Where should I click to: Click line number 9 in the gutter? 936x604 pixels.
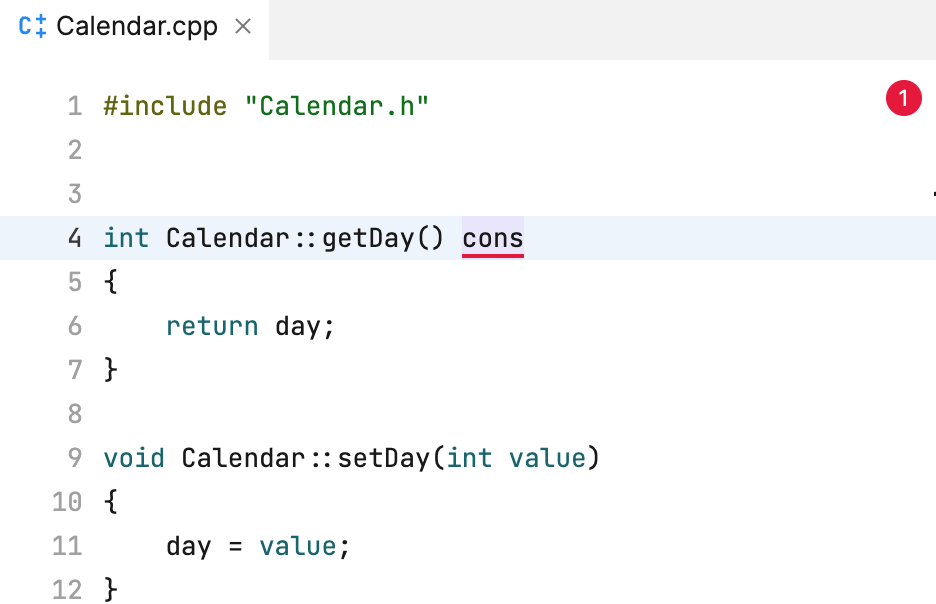point(74,457)
